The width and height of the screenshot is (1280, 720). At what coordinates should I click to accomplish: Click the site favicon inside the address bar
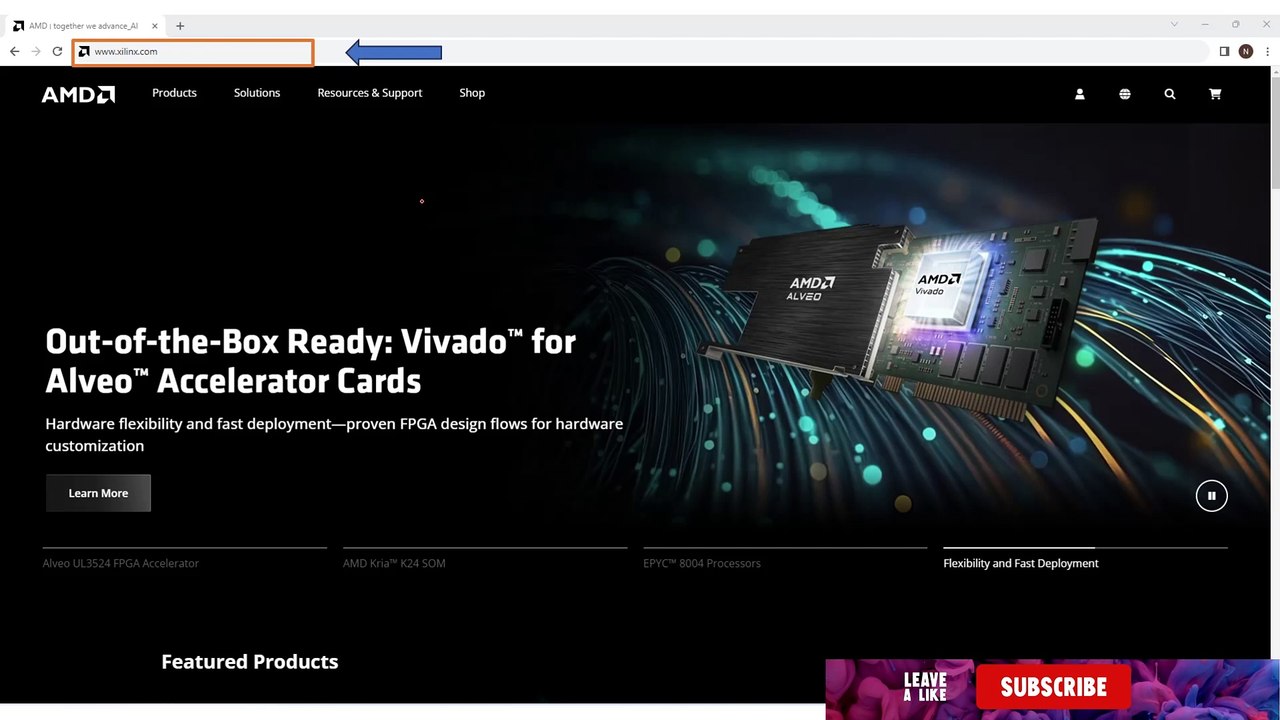tap(84, 51)
